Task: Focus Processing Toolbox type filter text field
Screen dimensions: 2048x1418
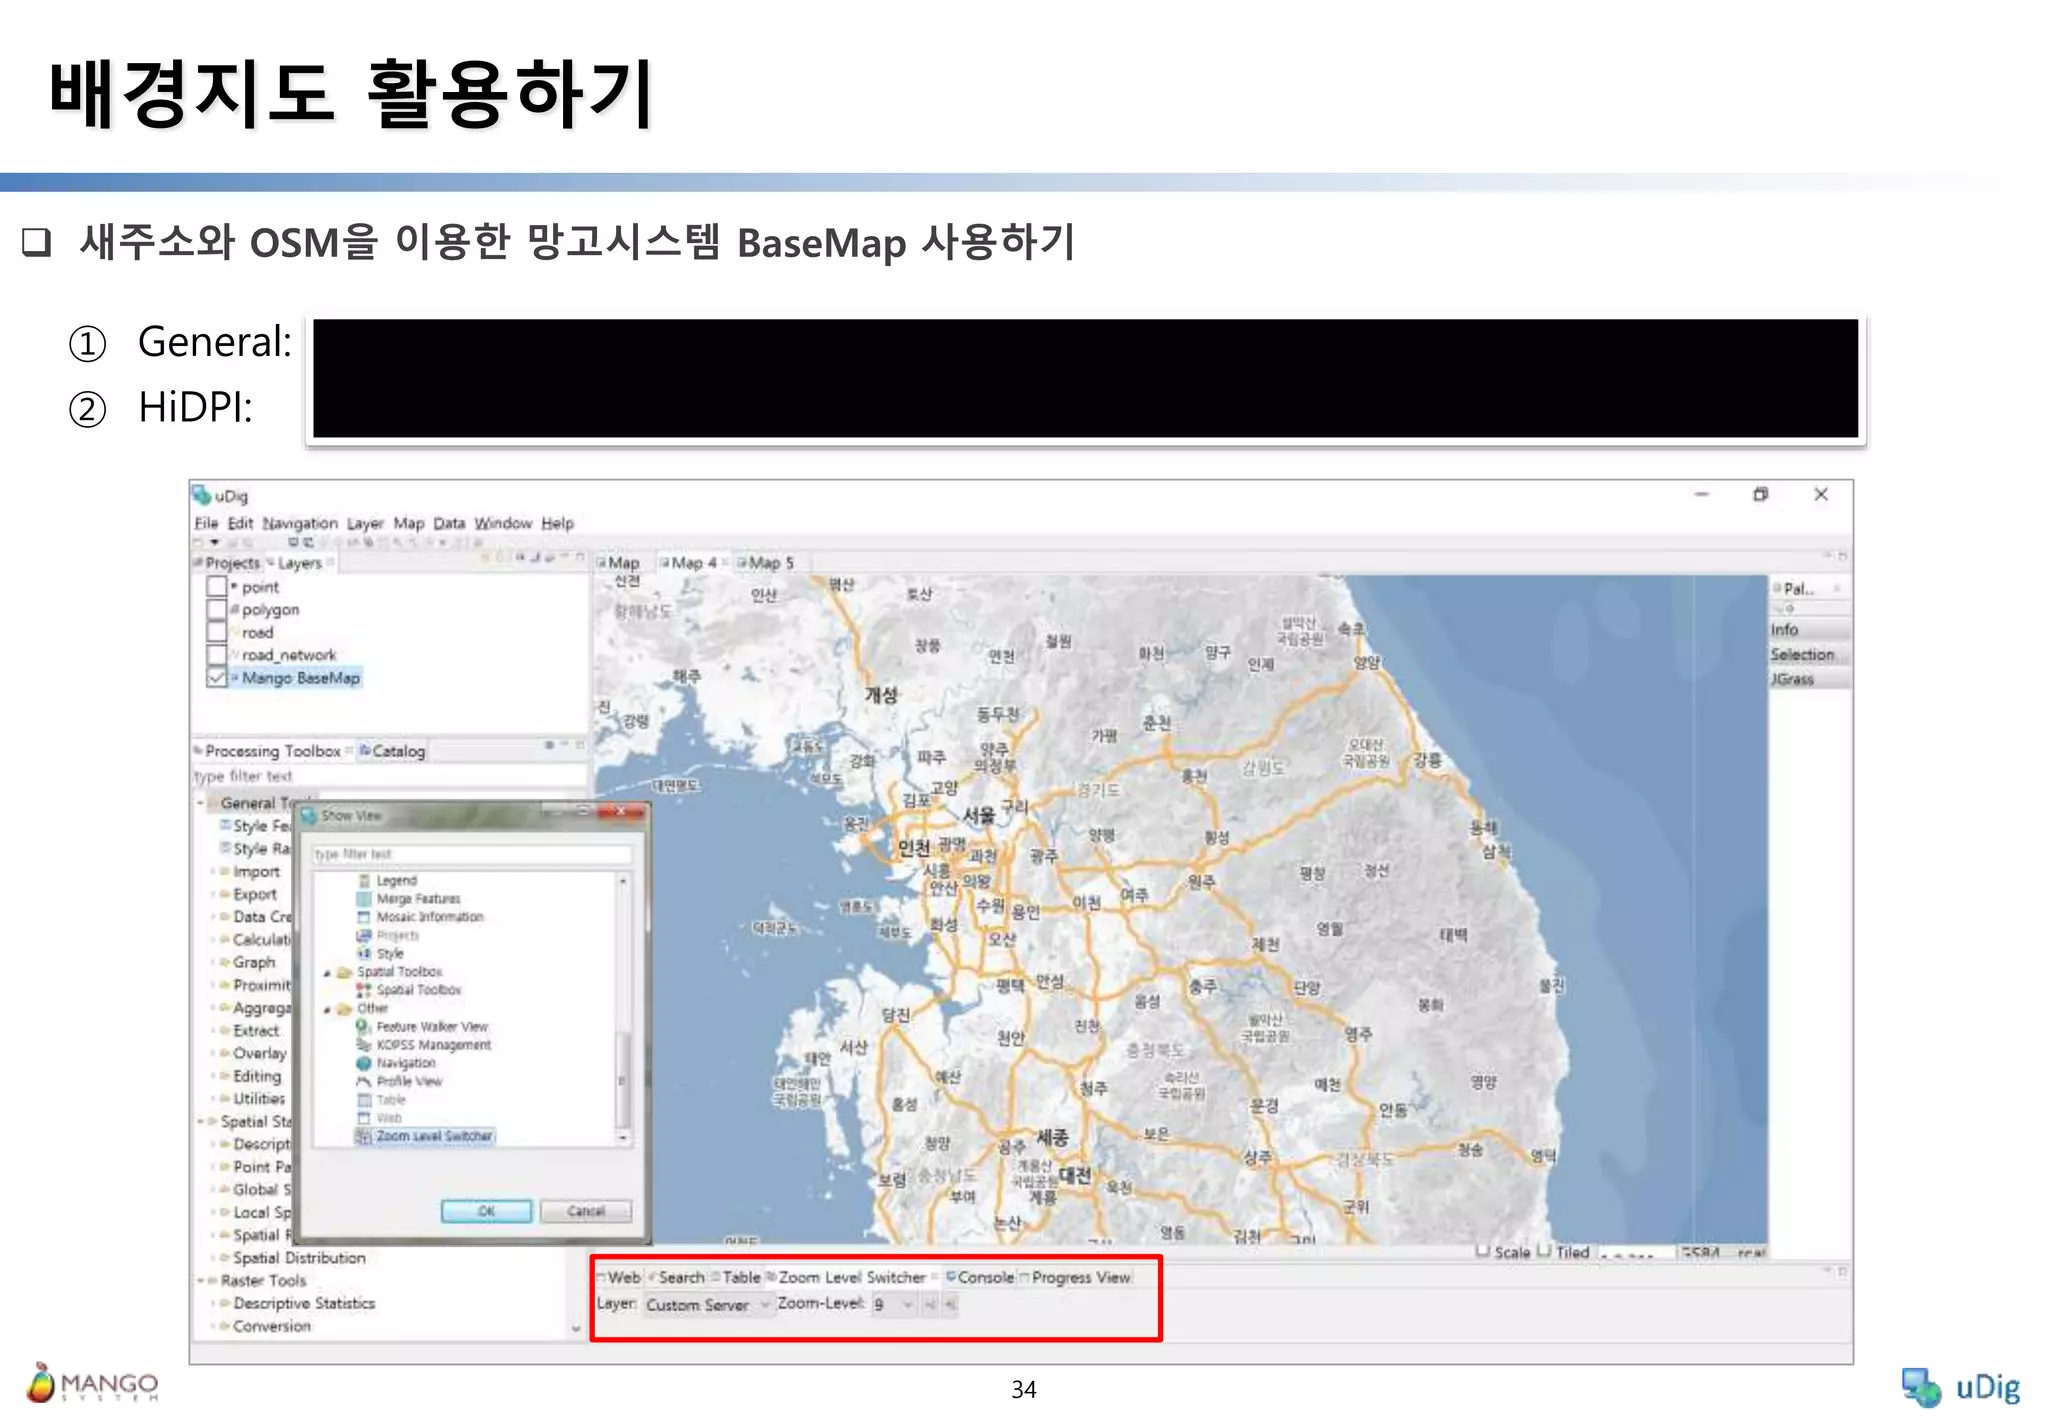Action: pyautogui.click(x=389, y=776)
